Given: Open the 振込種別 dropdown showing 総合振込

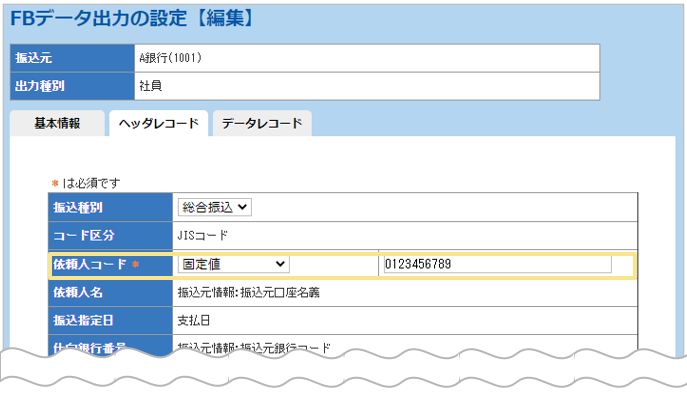Looking at the screenshot, I should click(x=215, y=207).
